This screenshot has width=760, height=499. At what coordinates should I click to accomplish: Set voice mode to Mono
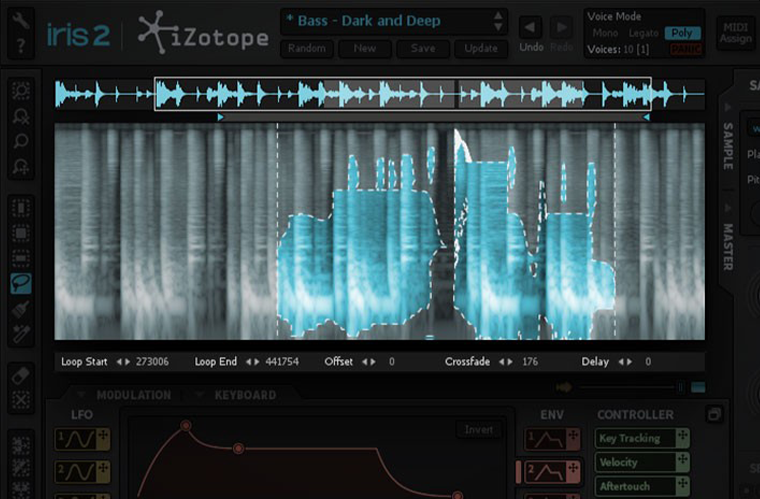(x=605, y=33)
